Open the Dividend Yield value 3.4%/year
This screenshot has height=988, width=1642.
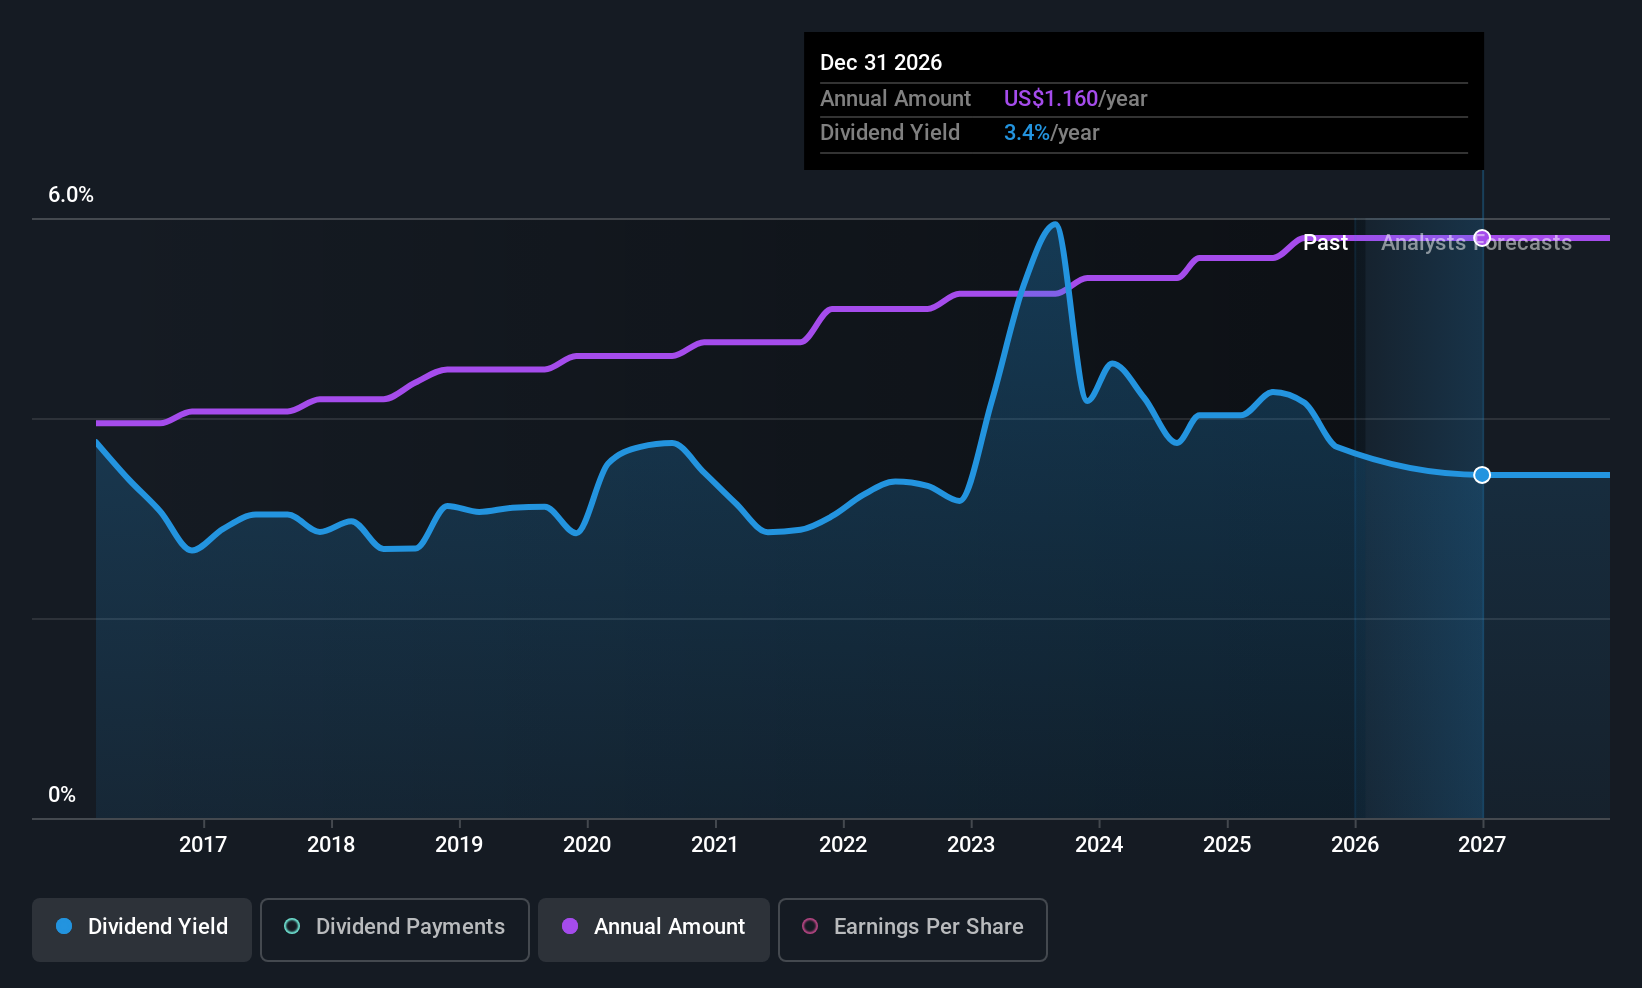1051,132
